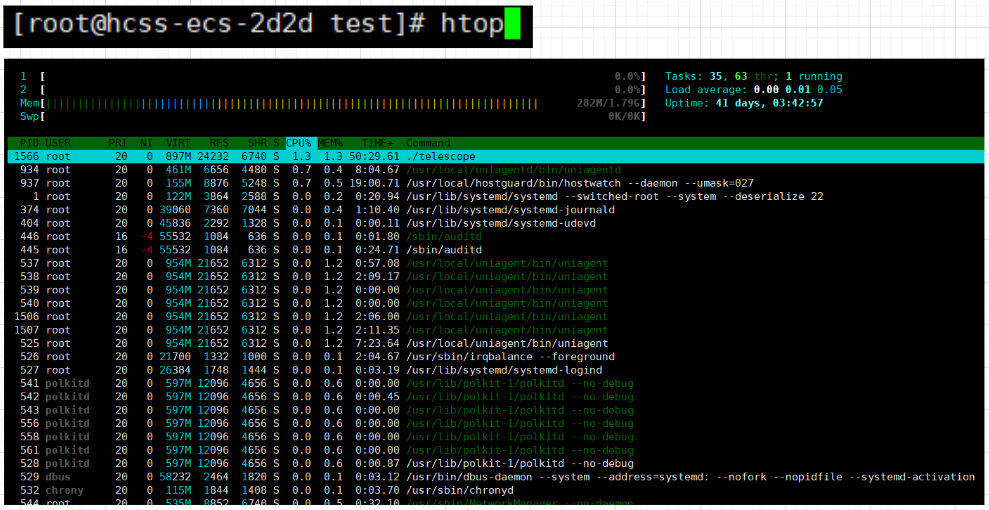Click the 897M VIRT value of telescope
Viewport: 989px width, 510px height.
coord(179,156)
